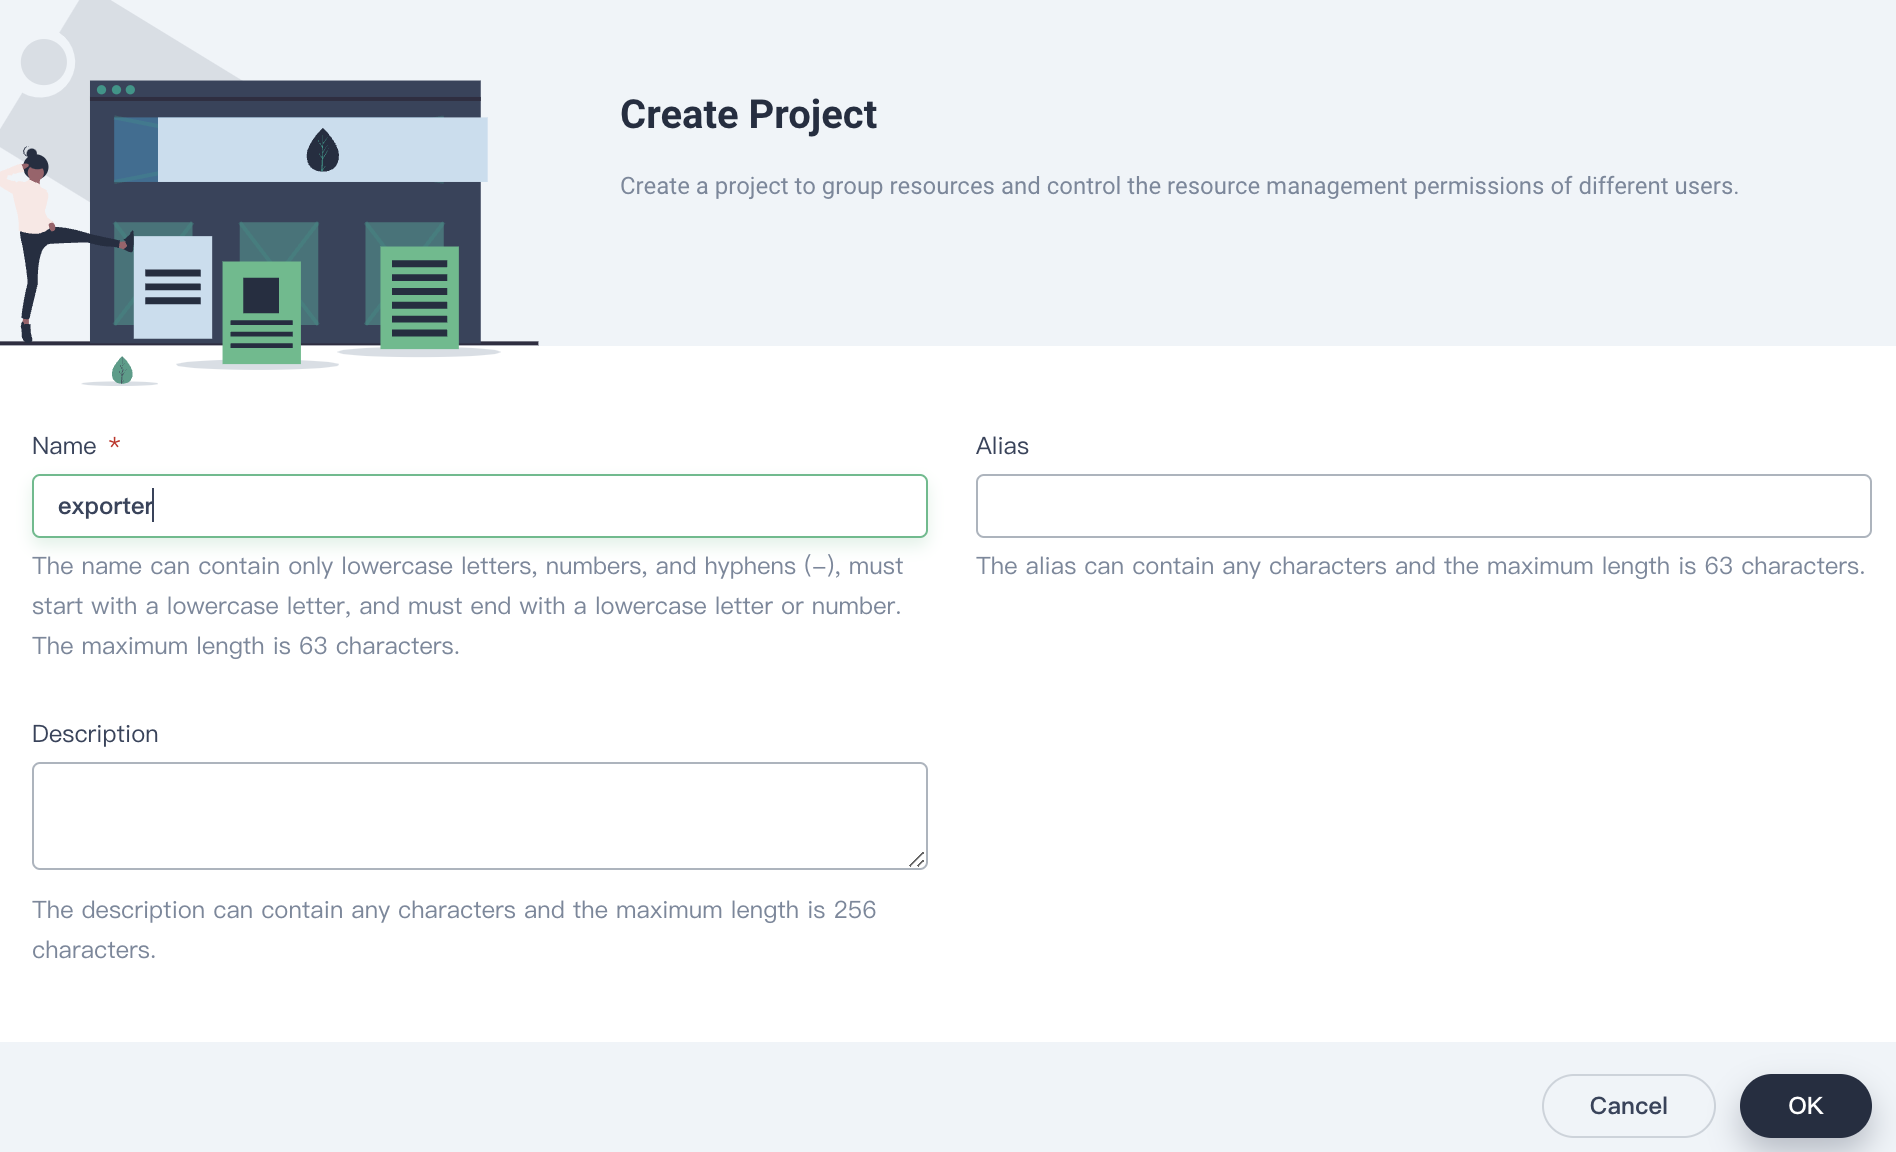1896x1152 pixels.
Task: Click the Description text area
Action: point(479,815)
